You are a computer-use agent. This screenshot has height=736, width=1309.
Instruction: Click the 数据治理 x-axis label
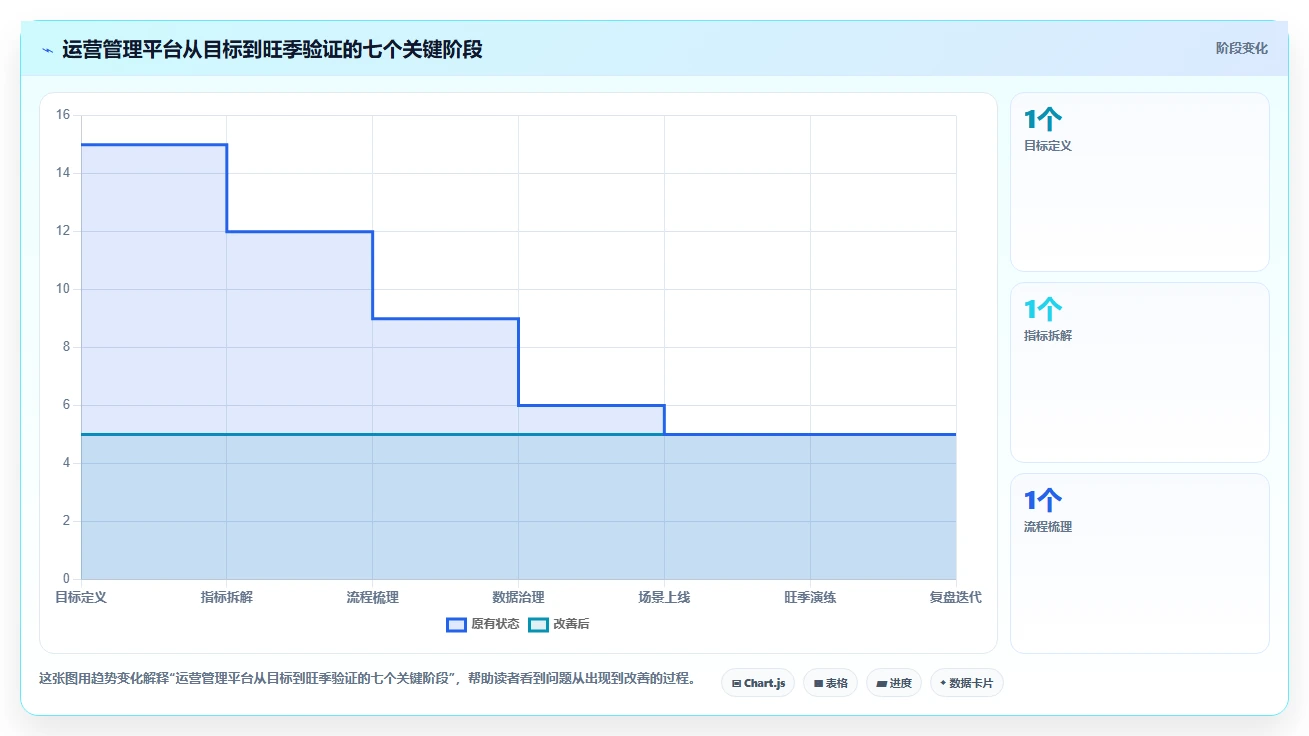point(519,597)
